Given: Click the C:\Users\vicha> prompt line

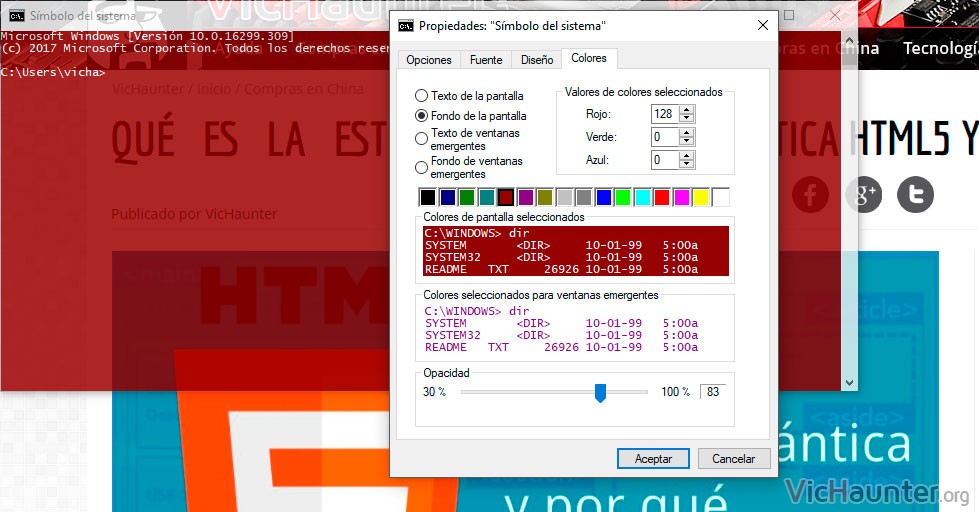Looking at the screenshot, I should pos(53,72).
